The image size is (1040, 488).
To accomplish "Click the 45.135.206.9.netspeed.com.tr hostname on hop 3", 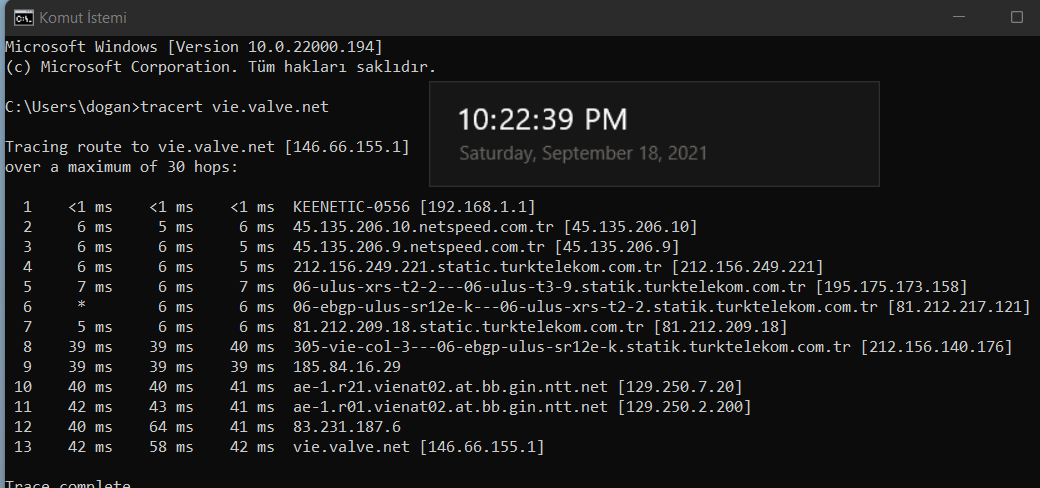I will pos(419,247).
